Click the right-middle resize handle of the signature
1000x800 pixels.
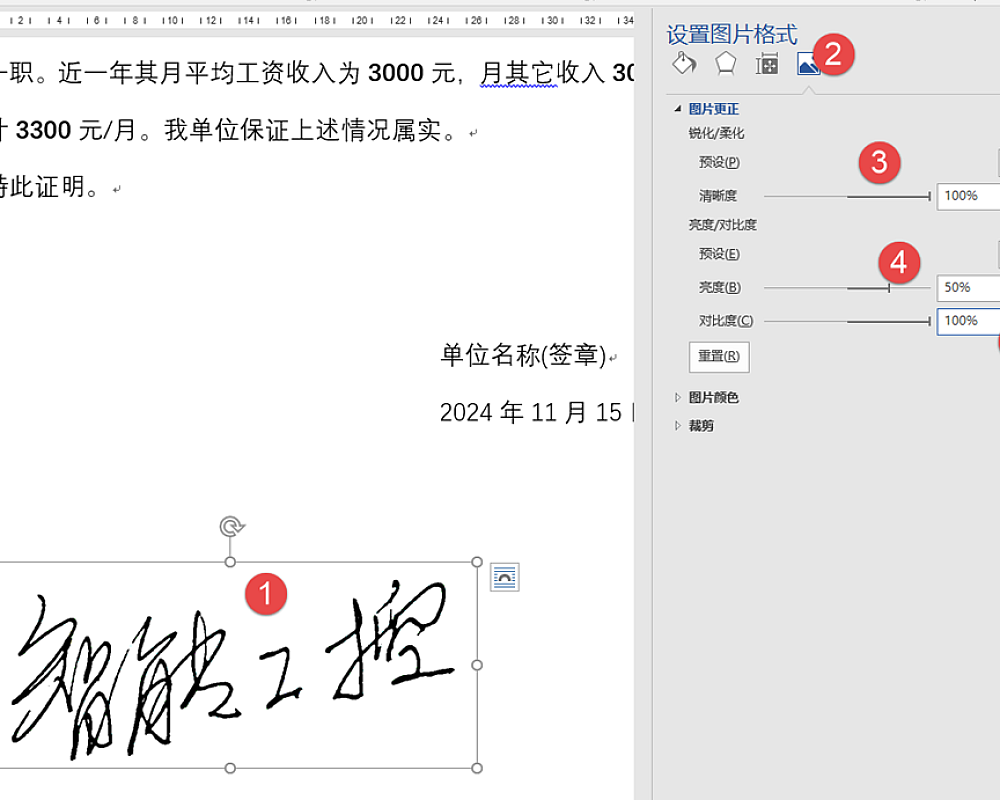click(x=477, y=665)
